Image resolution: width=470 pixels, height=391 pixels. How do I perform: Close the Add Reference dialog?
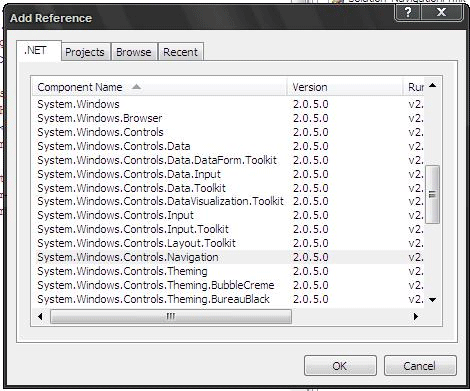pos(442,13)
